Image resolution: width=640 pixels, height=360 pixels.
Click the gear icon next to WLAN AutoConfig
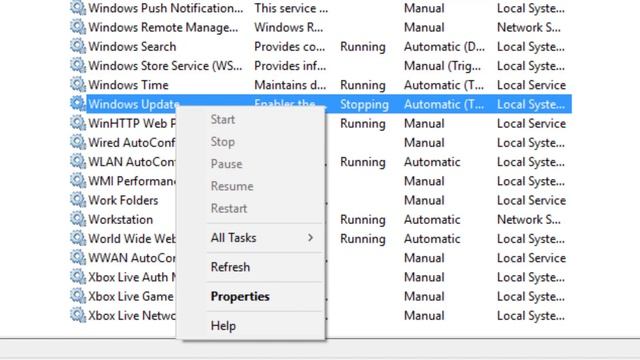pos(78,161)
